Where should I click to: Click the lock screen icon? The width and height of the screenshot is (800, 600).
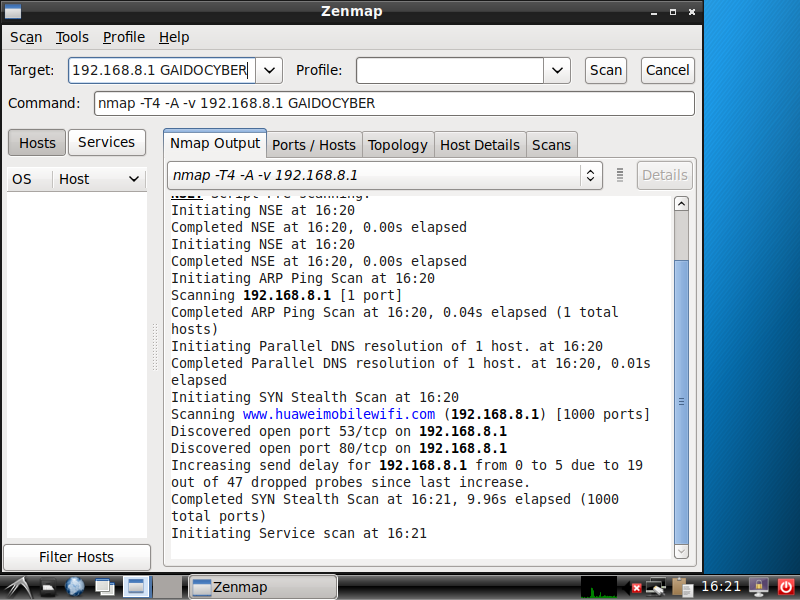click(x=759, y=587)
